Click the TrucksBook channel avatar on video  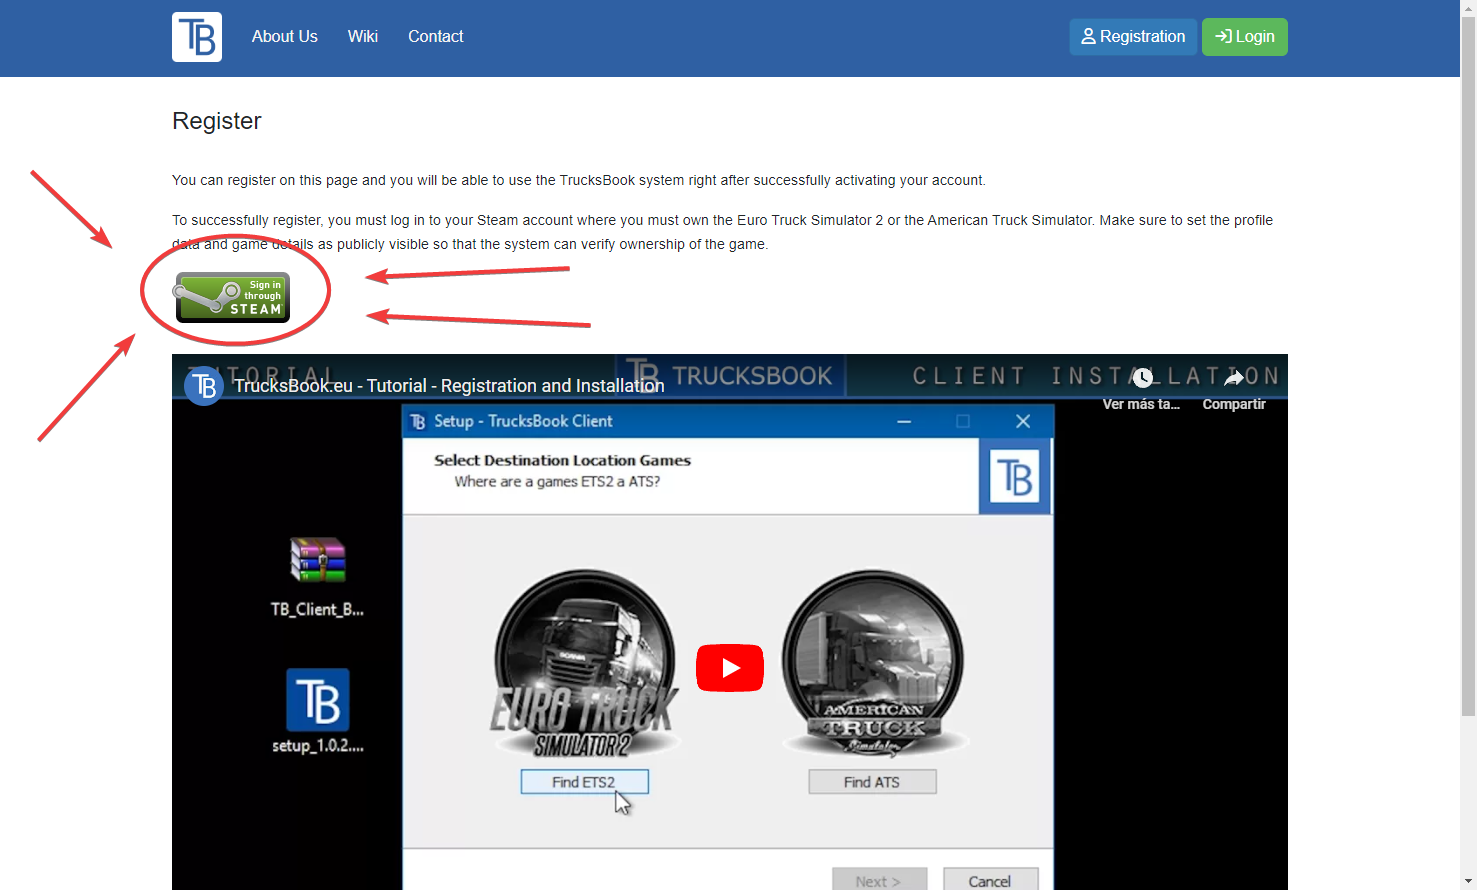[204, 386]
